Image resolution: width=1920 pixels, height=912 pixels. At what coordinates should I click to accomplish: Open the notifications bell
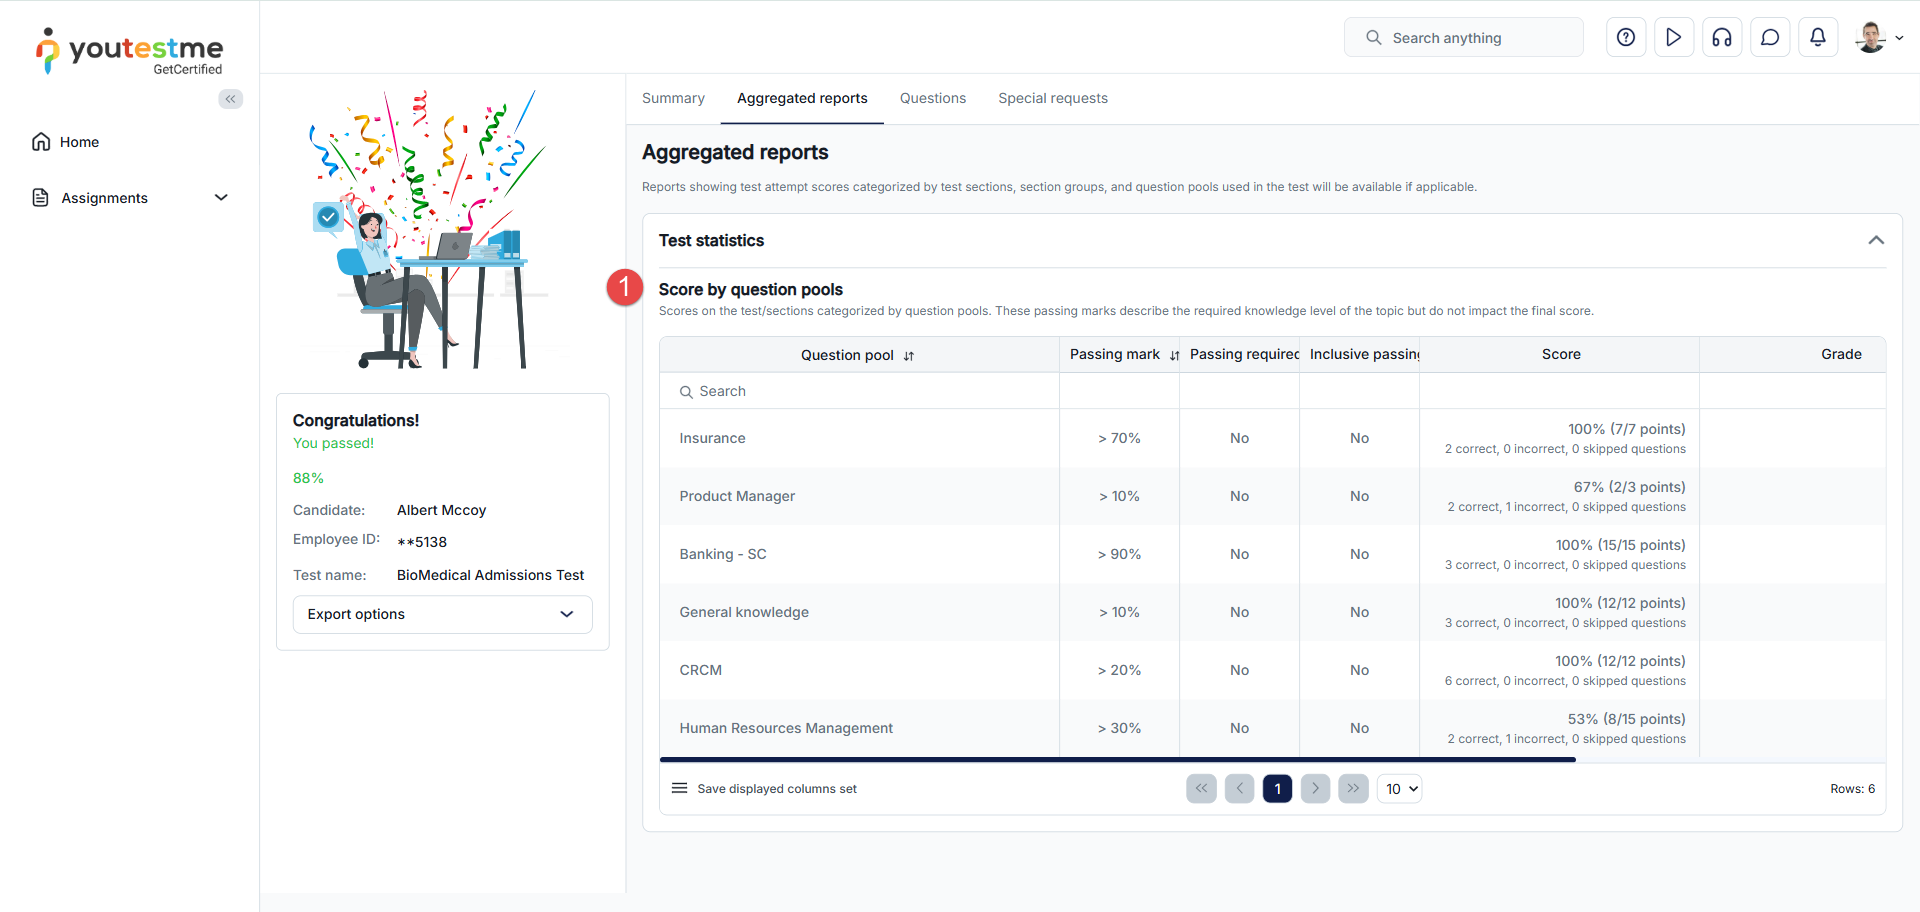[1818, 38]
